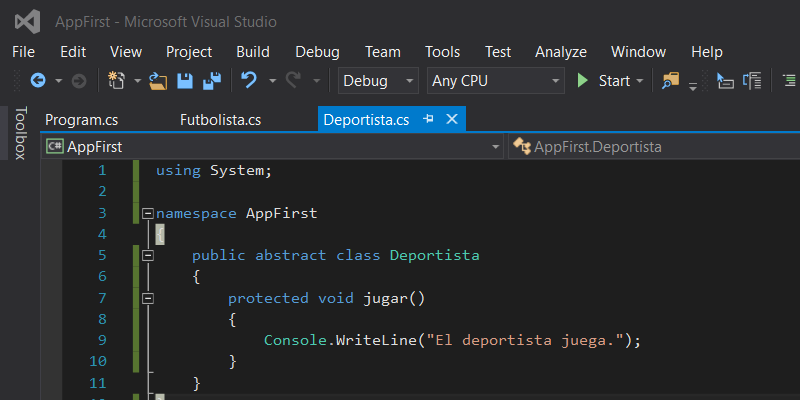Open the Find in Files icon
The image size is (800, 400).
tap(669, 81)
